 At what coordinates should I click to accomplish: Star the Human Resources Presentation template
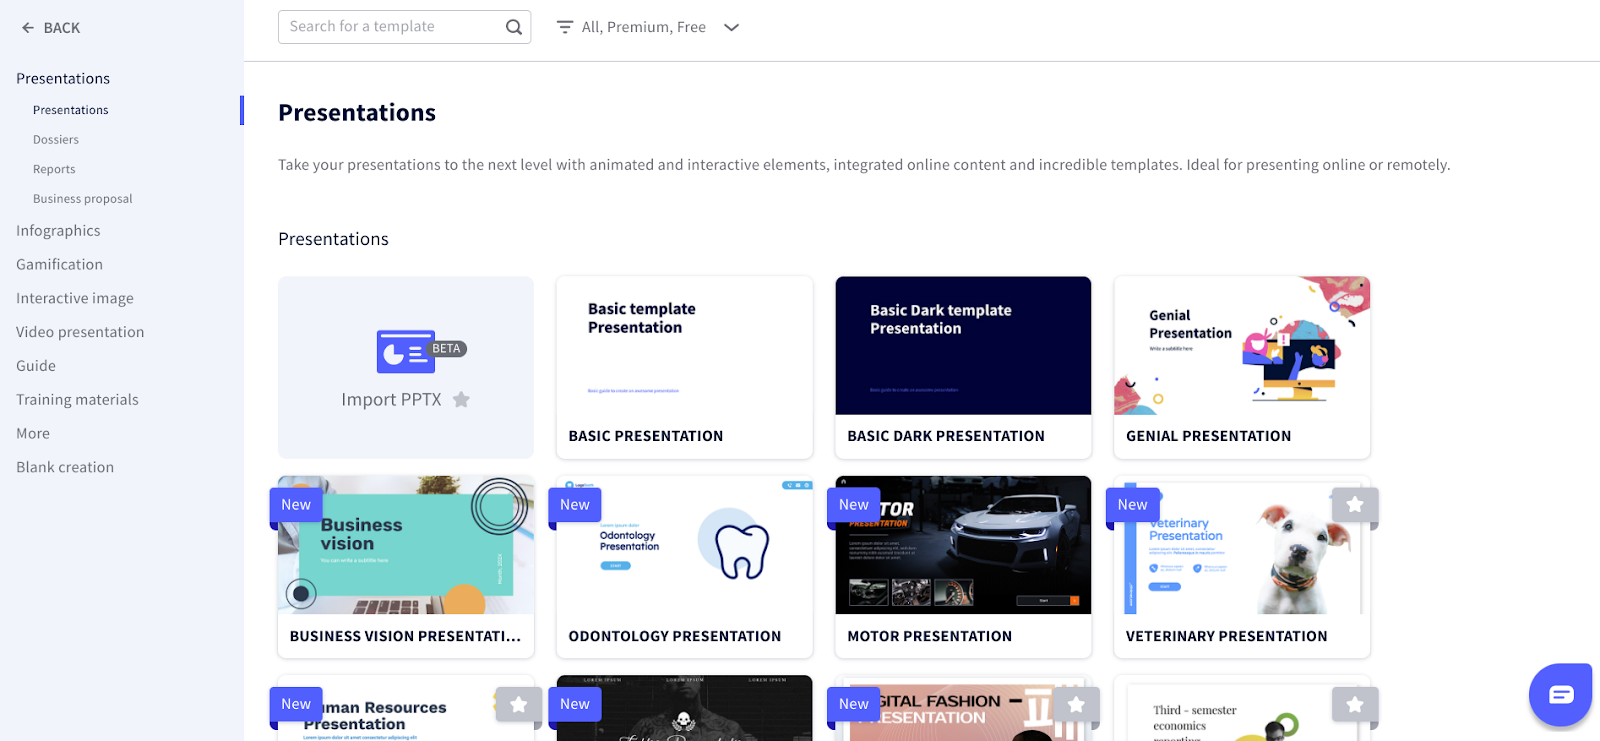518,705
